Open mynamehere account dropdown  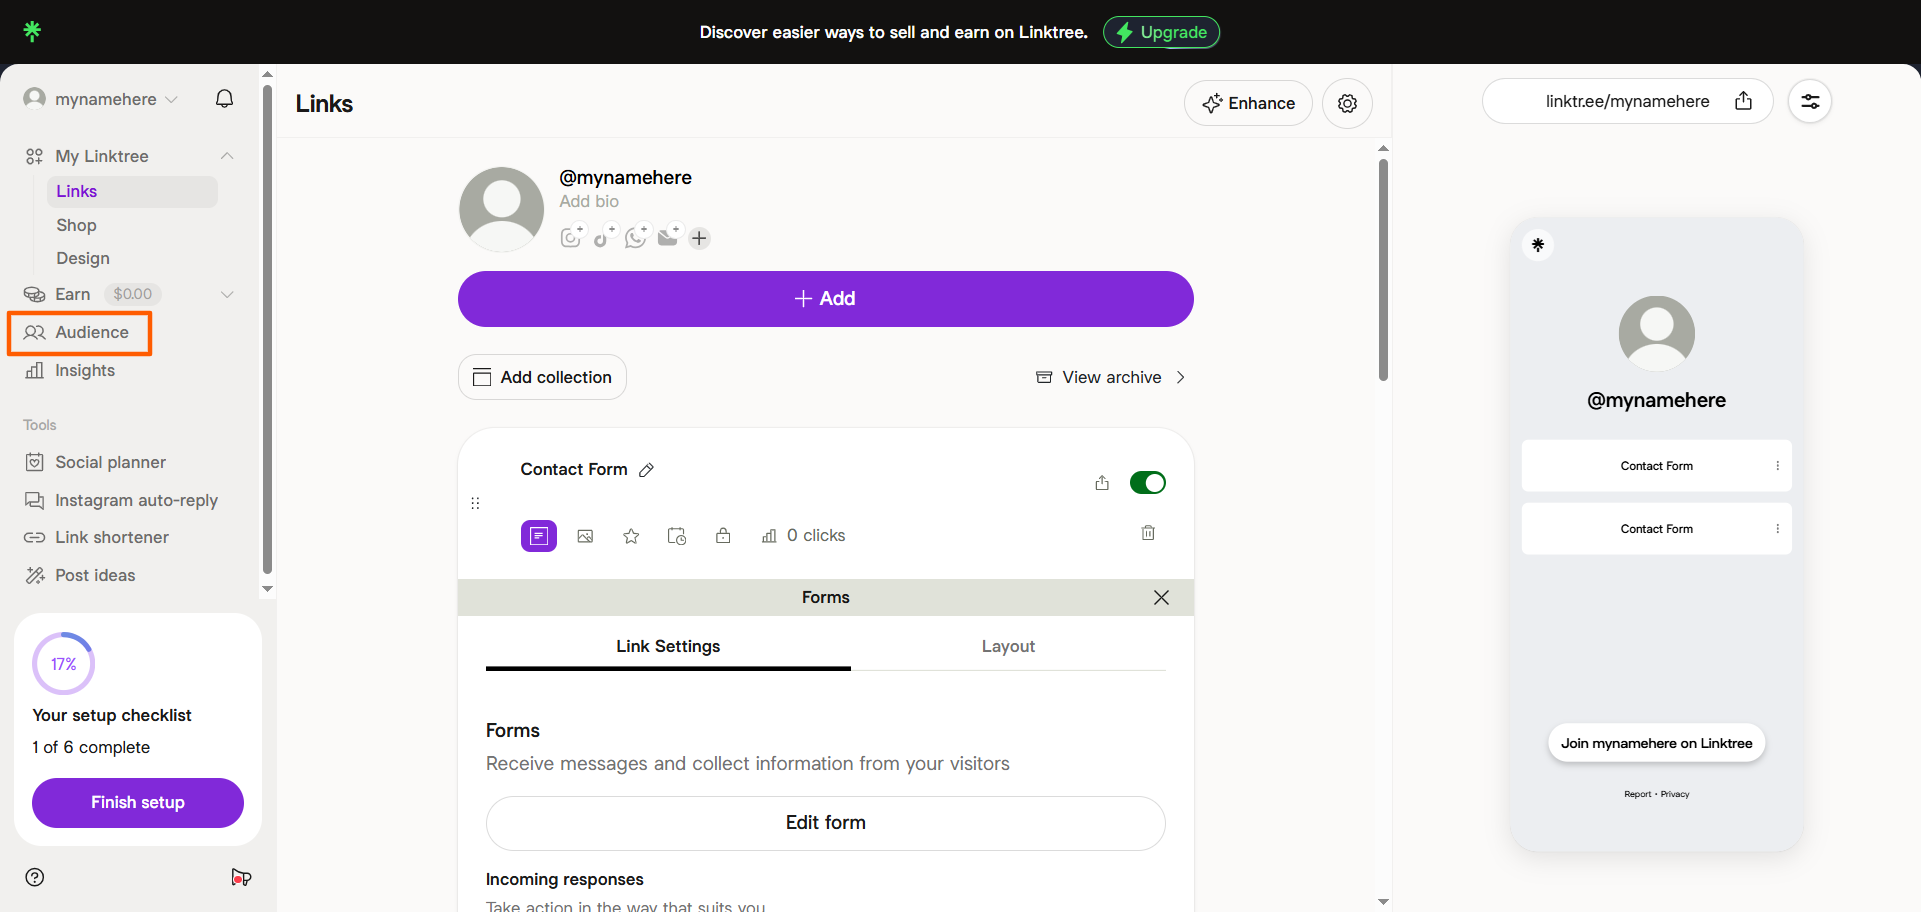[x=101, y=99]
